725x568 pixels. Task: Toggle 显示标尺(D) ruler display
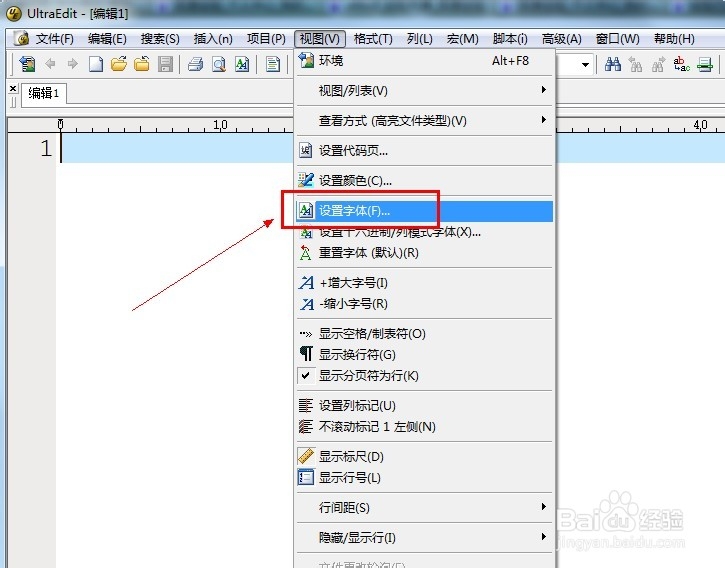coord(424,457)
